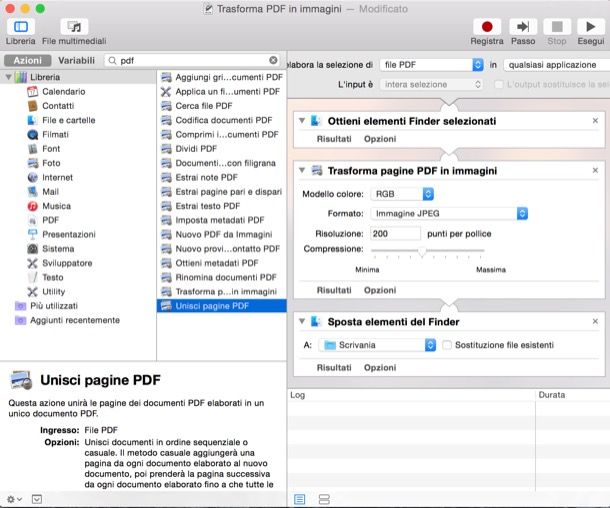Select Estrai testo PDF action
The image size is (610, 508).
tap(222, 206)
